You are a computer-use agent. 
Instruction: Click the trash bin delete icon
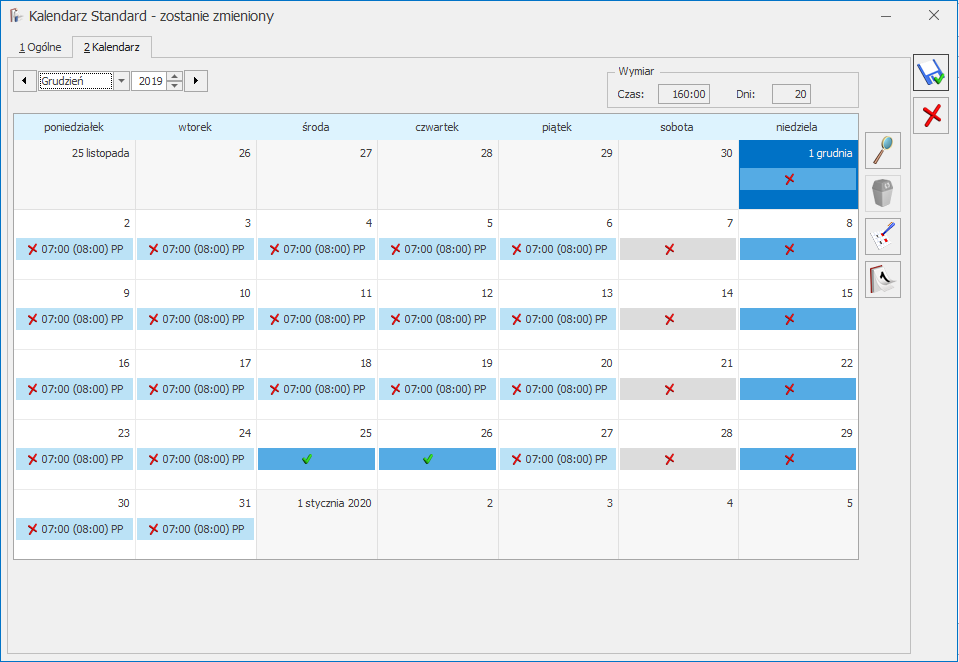(883, 193)
